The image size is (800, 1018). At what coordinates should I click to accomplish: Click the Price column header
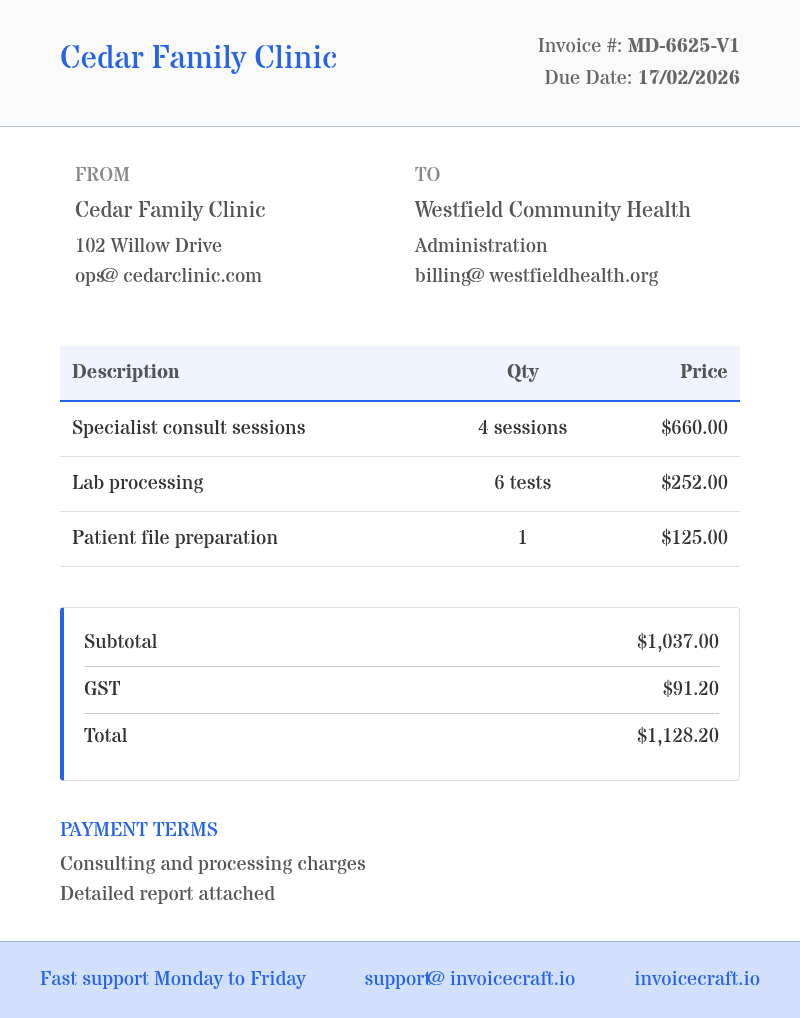tap(703, 371)
